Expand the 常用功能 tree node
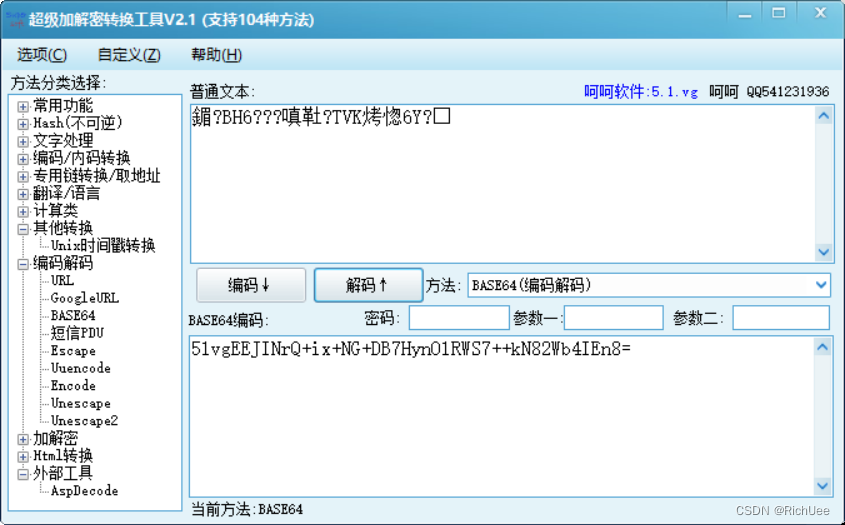This screenshot has width=845, height=525. coord(23,106)
